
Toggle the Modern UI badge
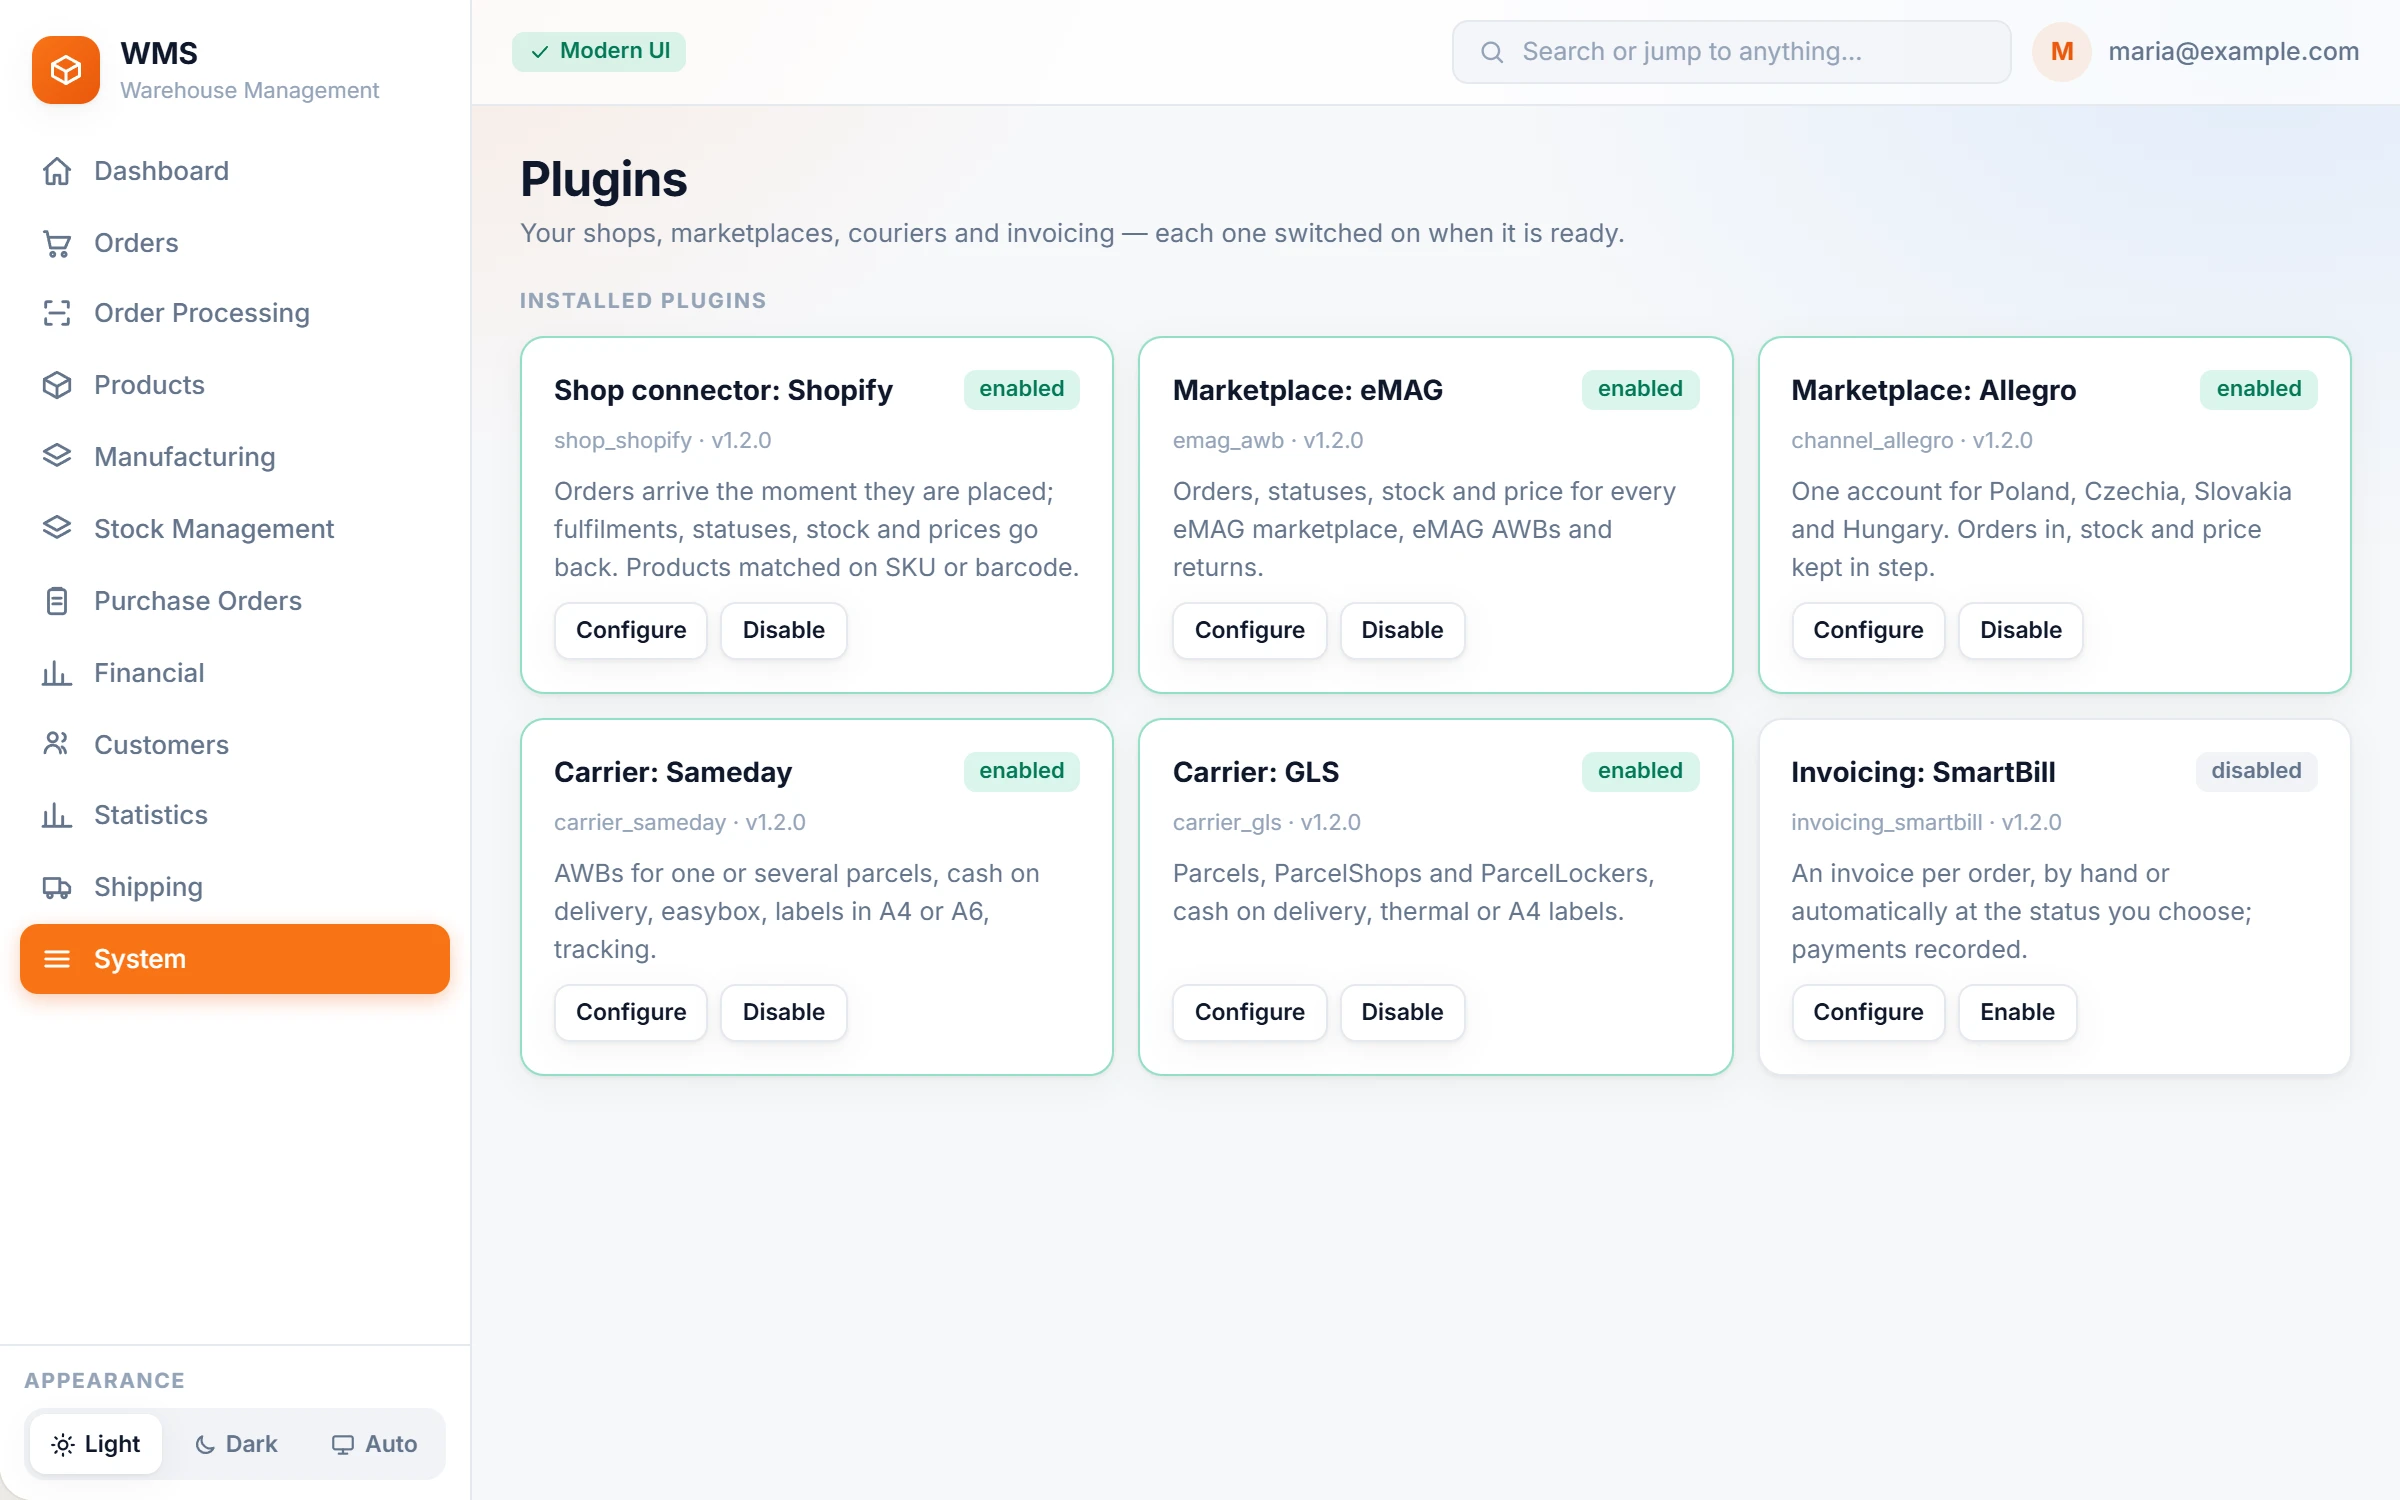tap(599, 52)
